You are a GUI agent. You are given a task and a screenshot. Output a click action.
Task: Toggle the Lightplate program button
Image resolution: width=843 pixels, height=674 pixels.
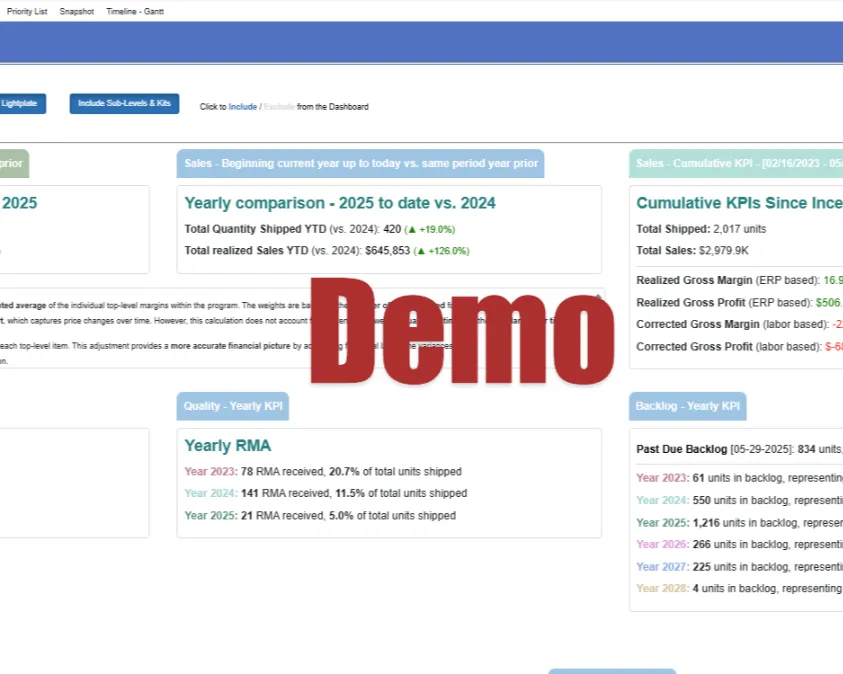coord(20,104)
